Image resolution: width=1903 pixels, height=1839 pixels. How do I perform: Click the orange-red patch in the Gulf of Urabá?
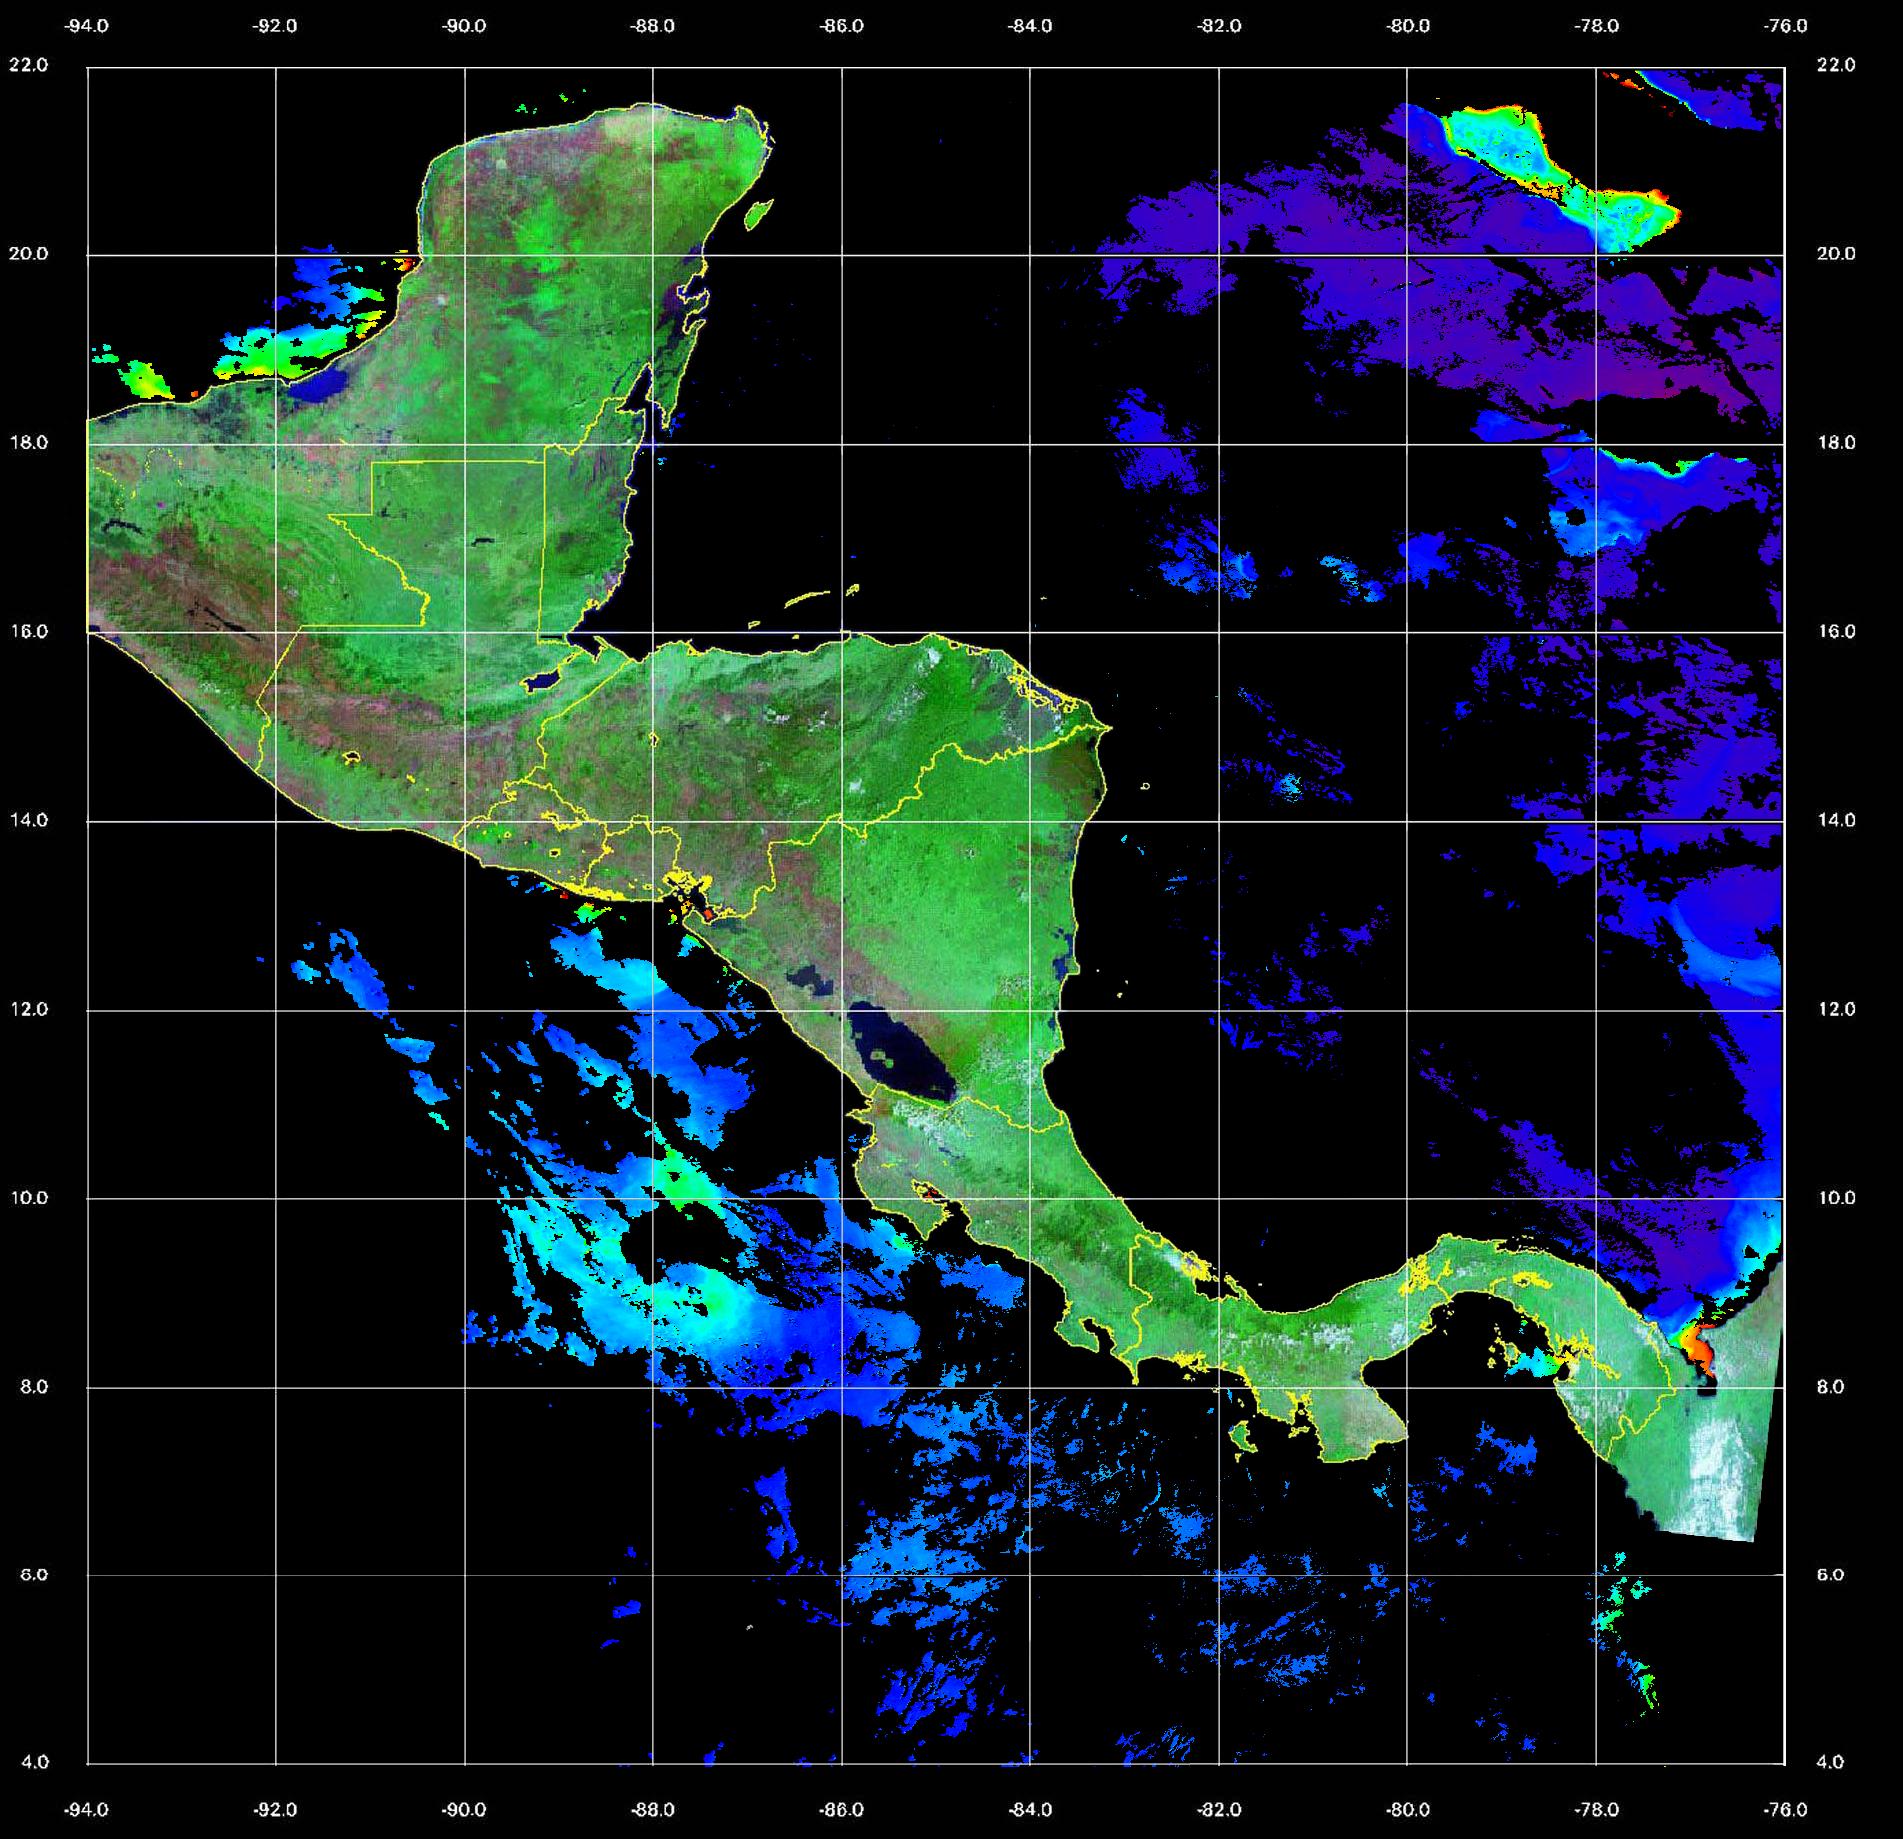click(1698, 1347)
